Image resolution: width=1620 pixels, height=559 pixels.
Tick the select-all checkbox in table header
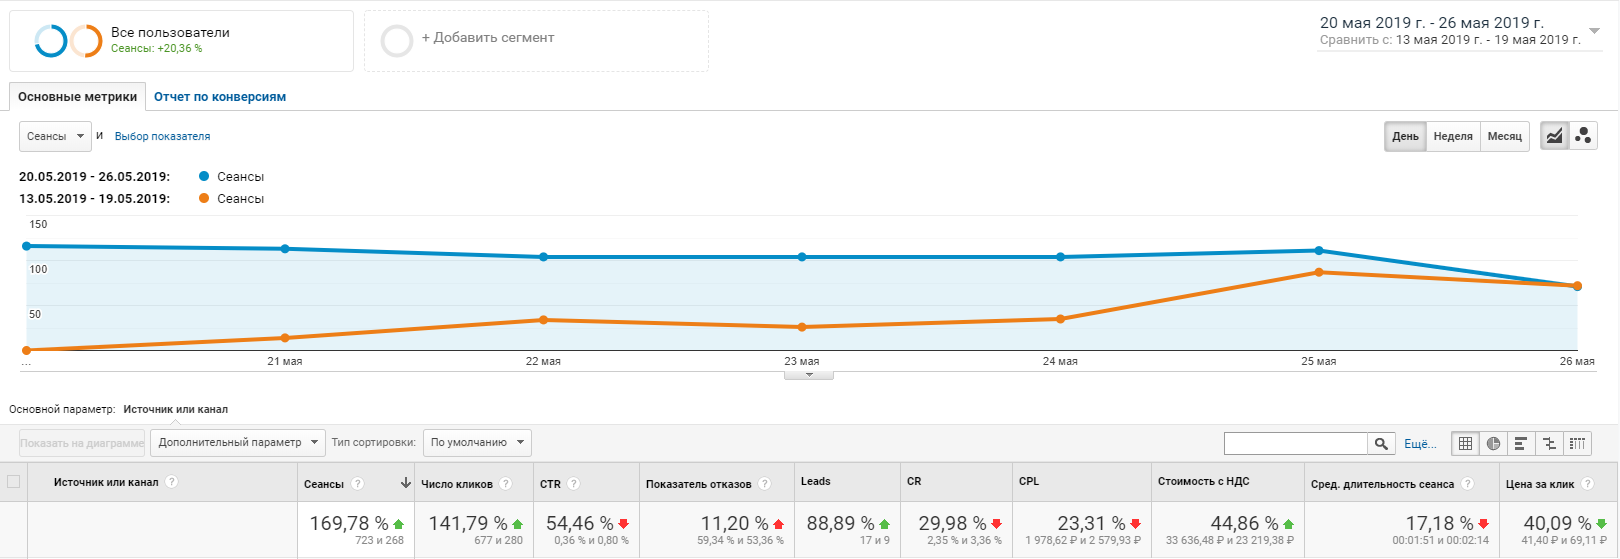pos(14,482)
